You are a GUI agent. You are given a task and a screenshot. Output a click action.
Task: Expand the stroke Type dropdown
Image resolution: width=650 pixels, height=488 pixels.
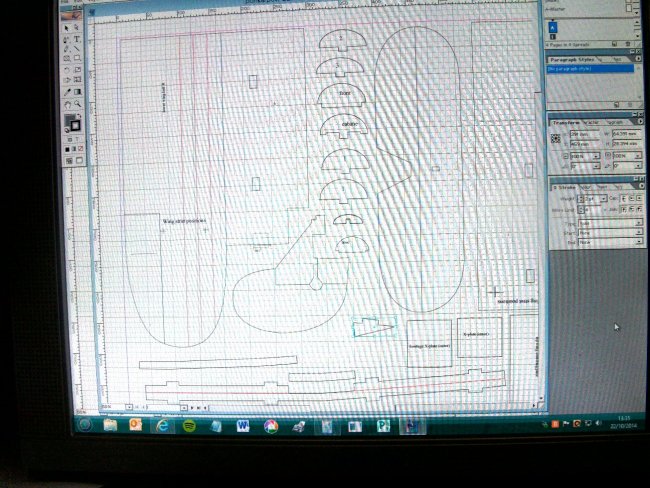point(603,225)
